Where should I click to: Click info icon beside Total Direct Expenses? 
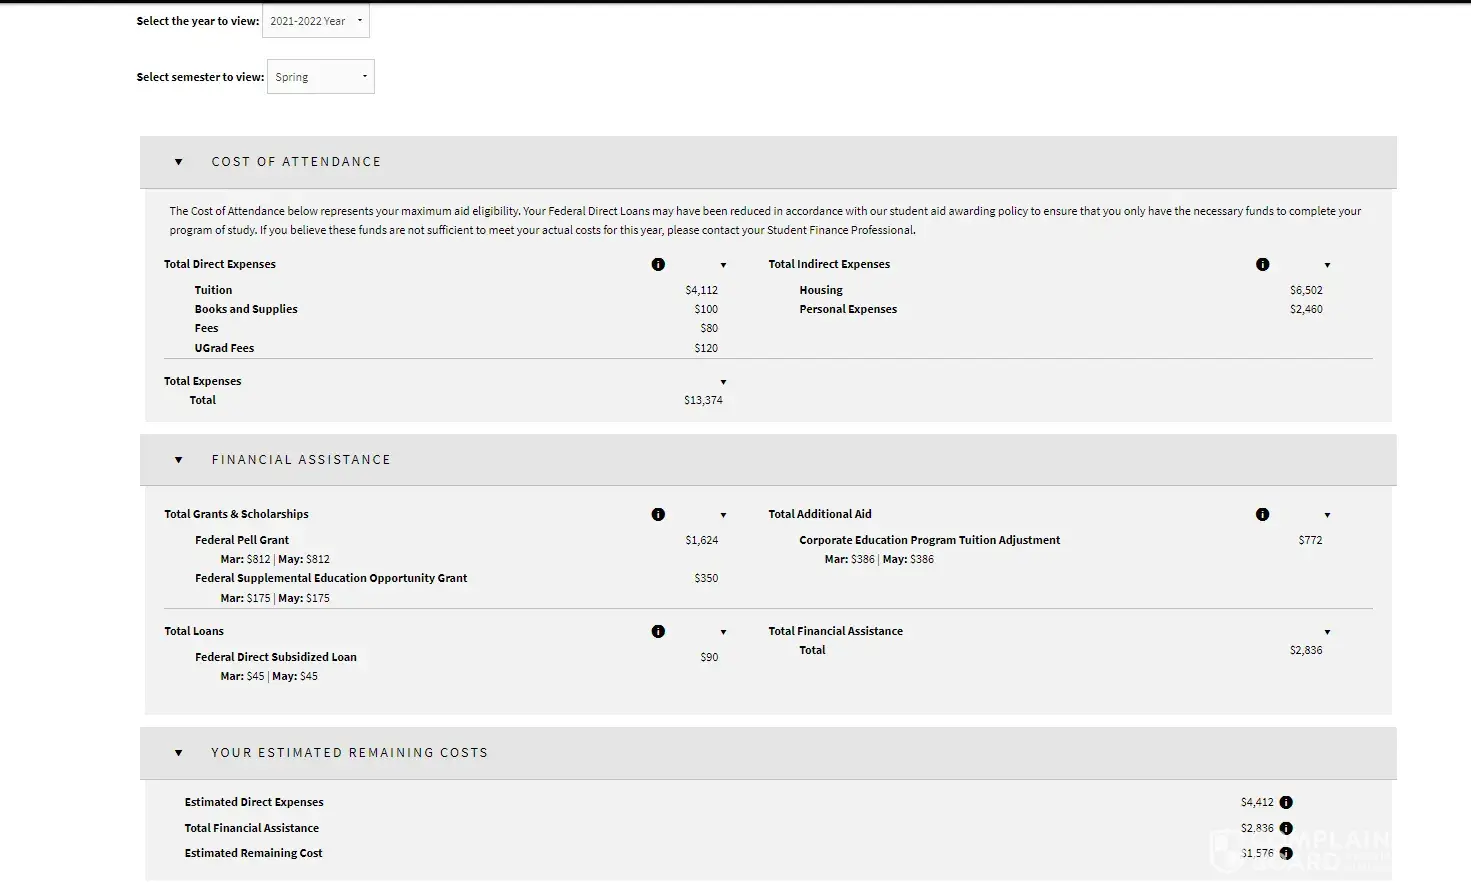point(658,265)
